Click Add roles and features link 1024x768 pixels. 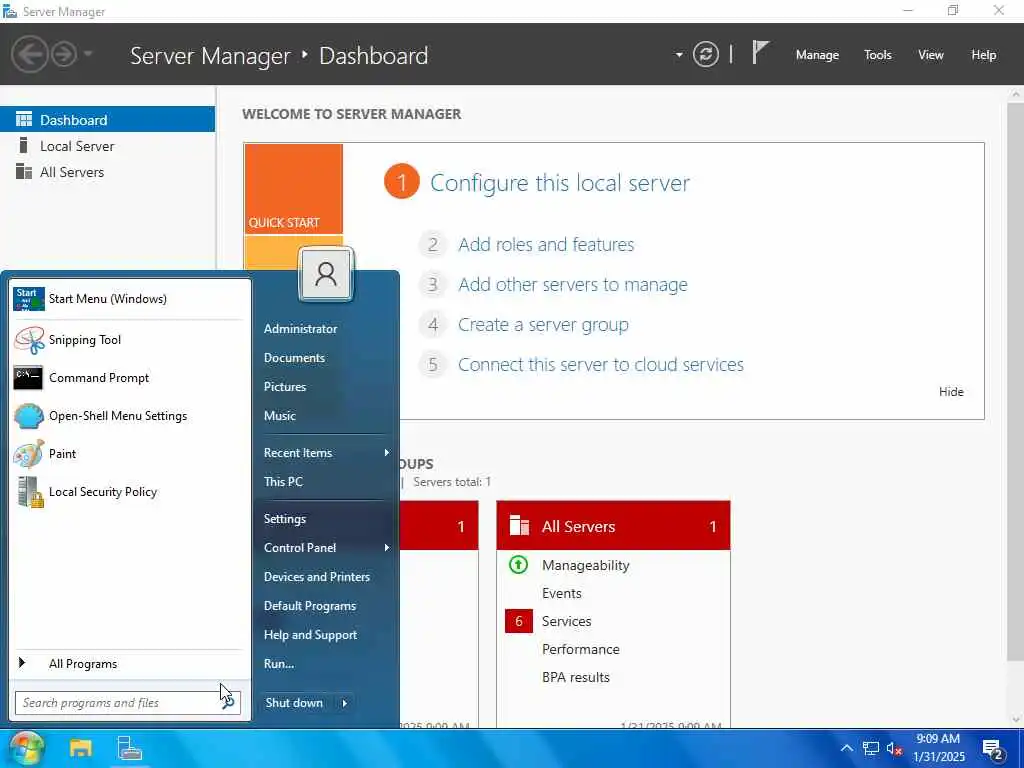point(546,244)
